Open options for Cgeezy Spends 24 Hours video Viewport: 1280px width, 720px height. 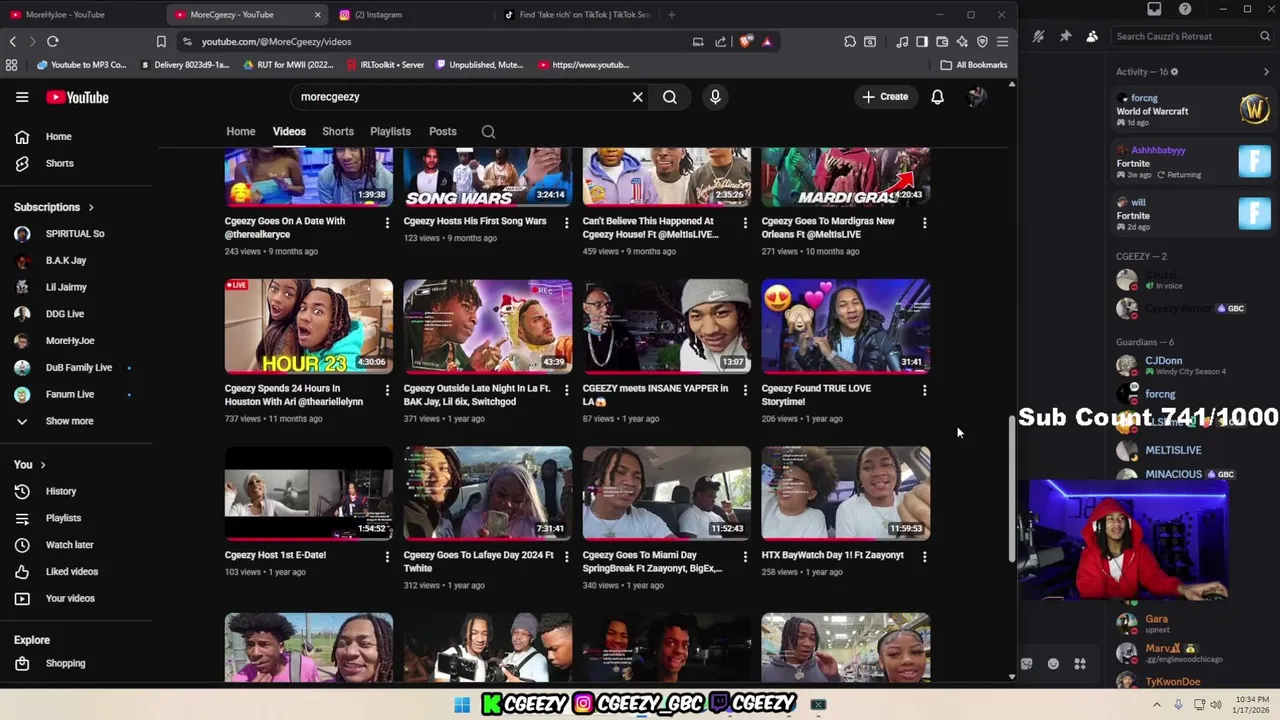click(387, 390)
